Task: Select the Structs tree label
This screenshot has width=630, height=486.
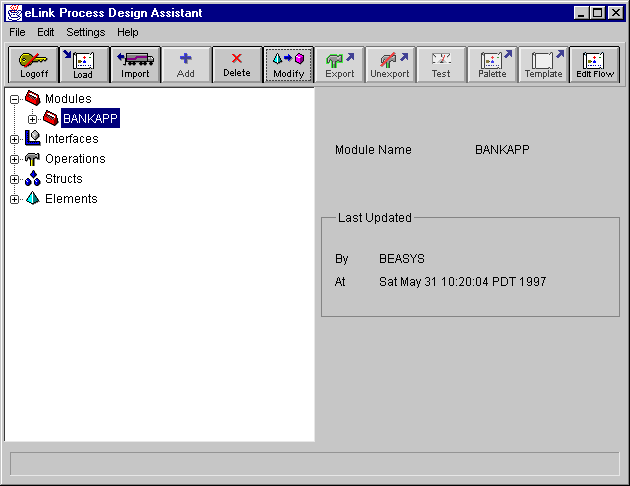Action: pos(63,178)
